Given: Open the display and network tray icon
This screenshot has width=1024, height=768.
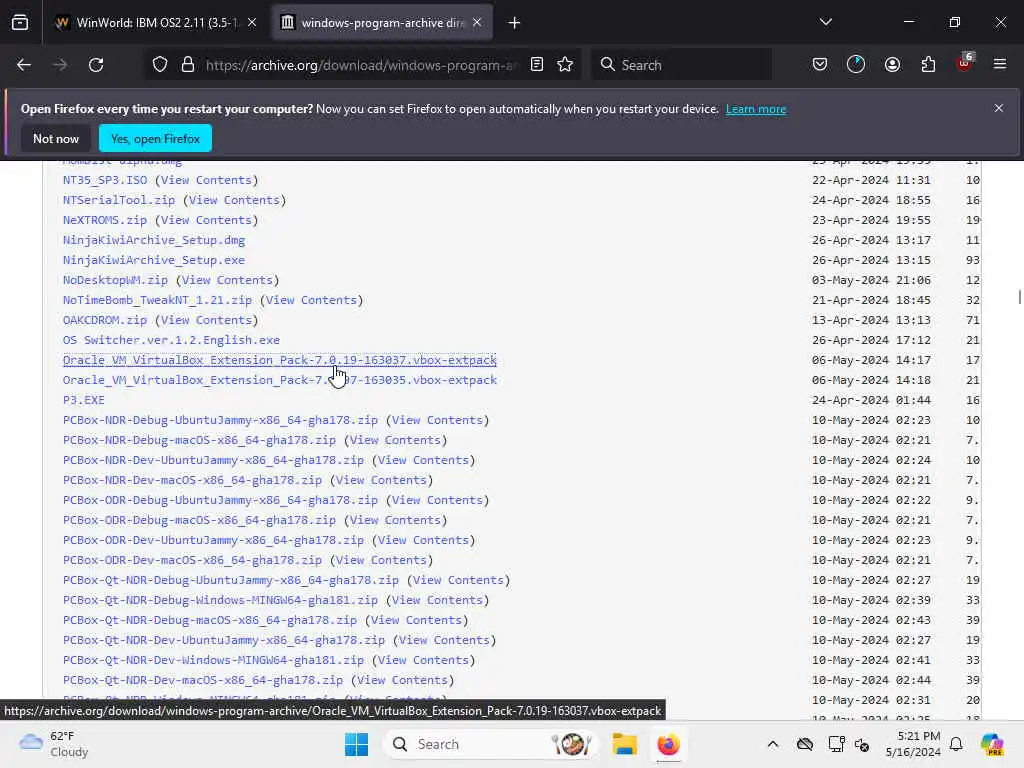Looking at the screenshot, I should coord(837,744).
